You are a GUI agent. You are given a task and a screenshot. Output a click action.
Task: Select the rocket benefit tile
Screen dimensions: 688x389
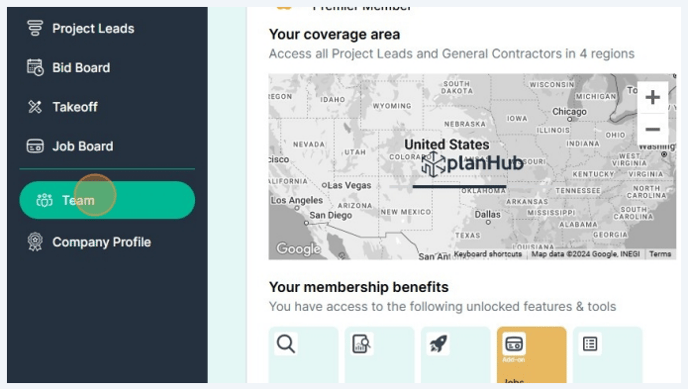[455, 355]
